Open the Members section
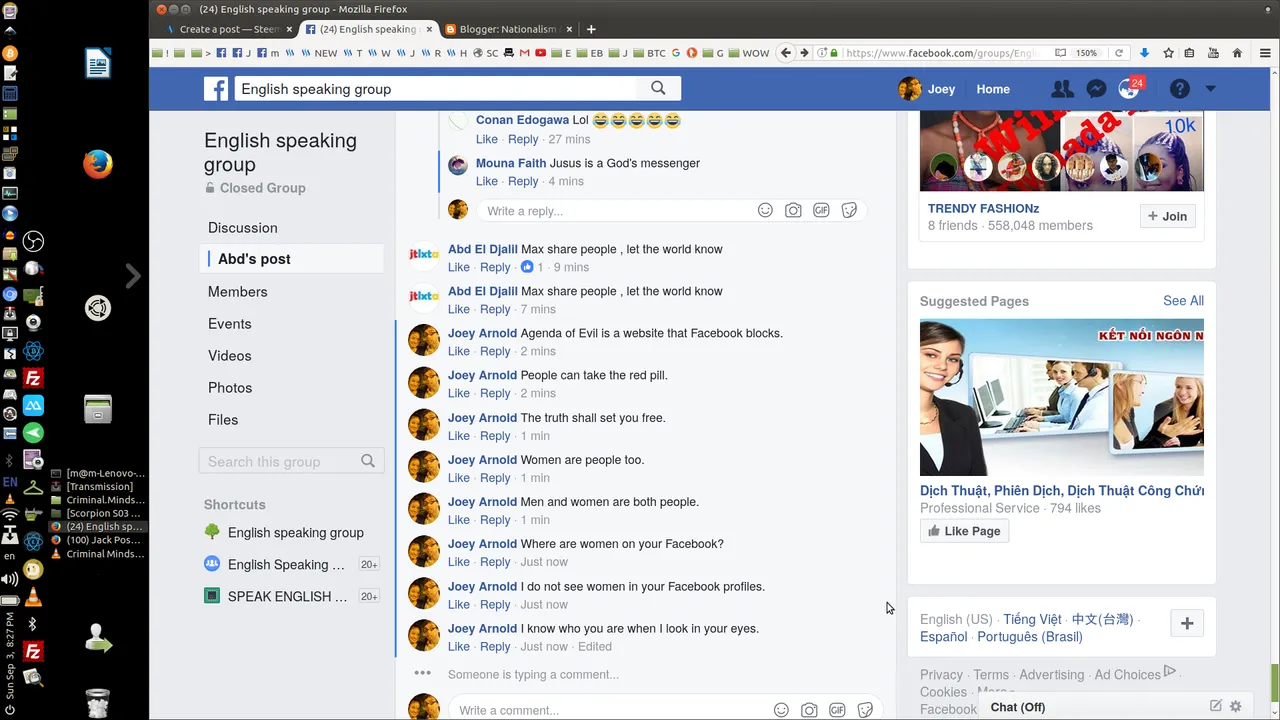This screenshot has width=1280, height=720. coord(238,292)
